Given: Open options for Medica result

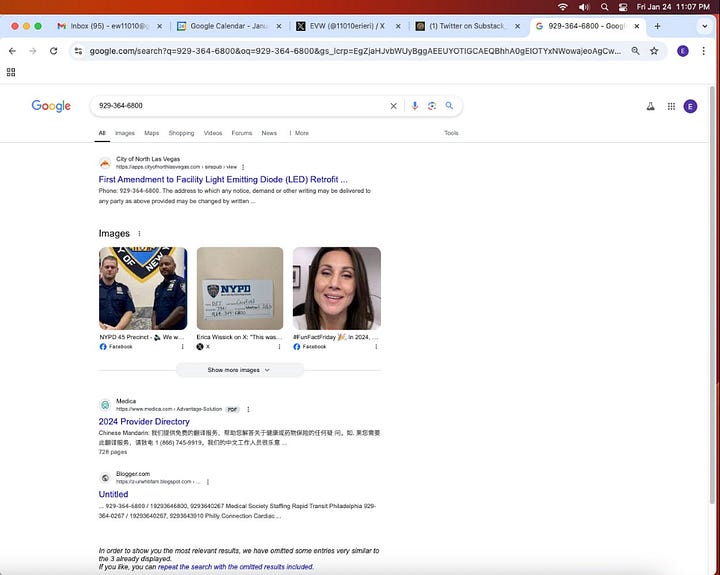Looking at the screenshot, I should tap(248, 409).
